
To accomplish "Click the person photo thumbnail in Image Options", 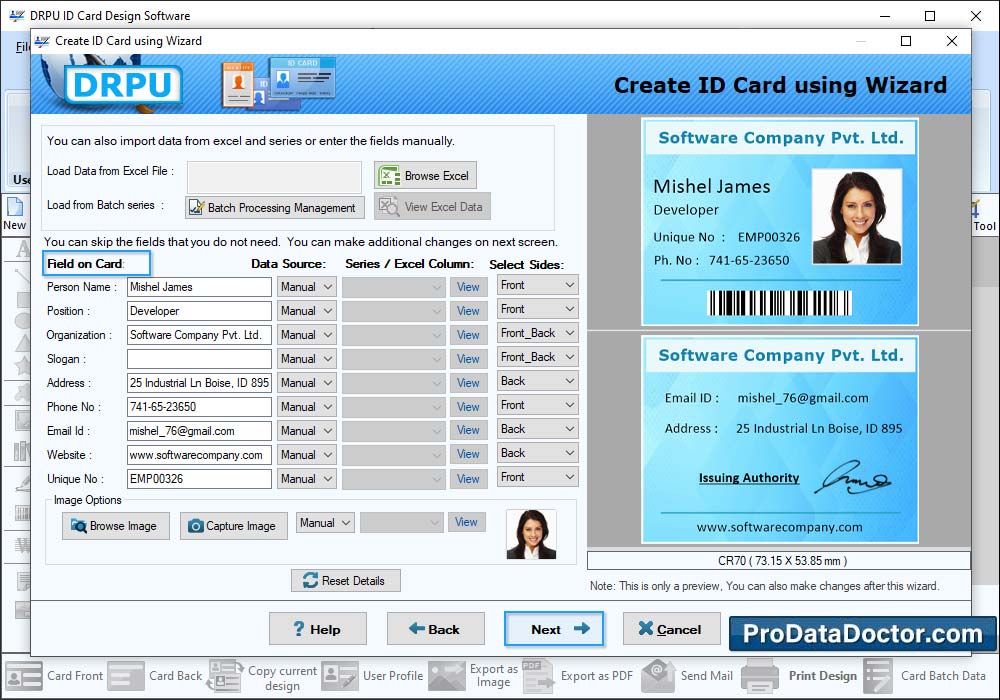I will click(x=531, y=534).
